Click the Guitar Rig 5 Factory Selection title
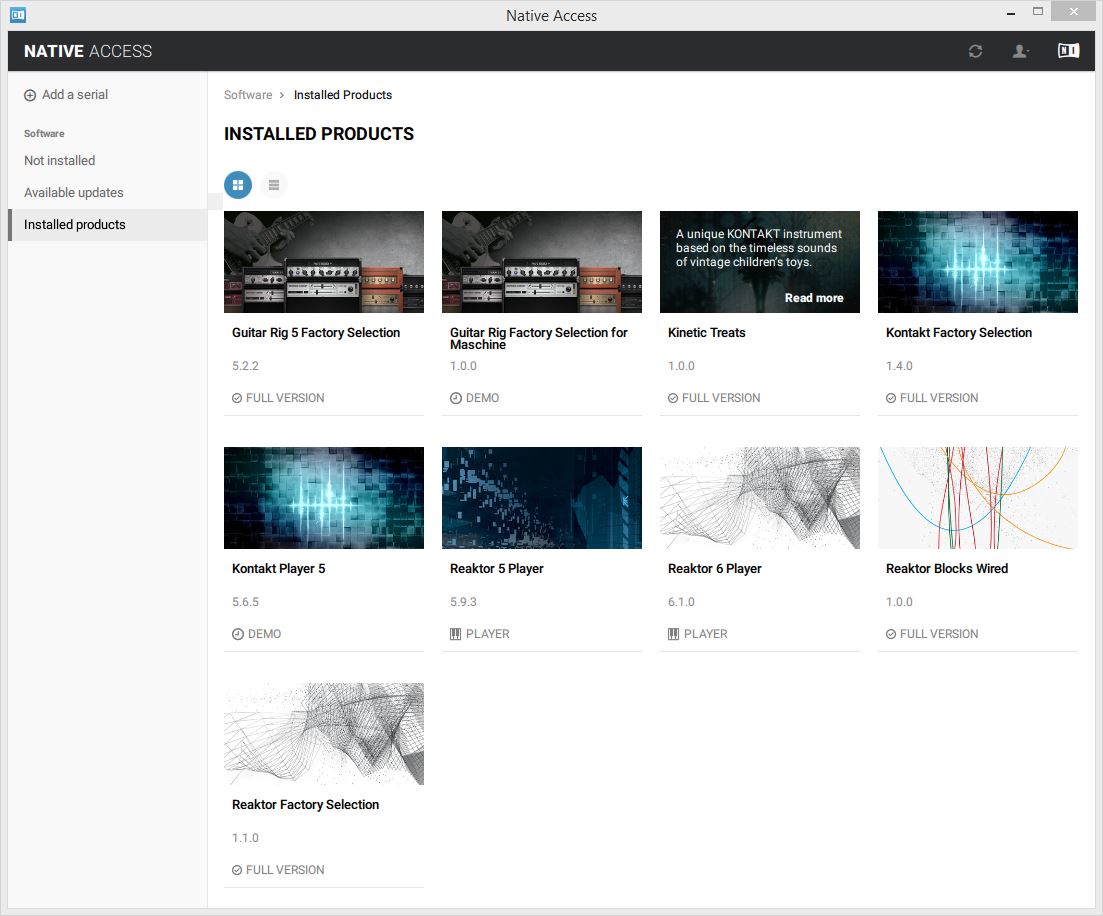 tap(316, 332)
